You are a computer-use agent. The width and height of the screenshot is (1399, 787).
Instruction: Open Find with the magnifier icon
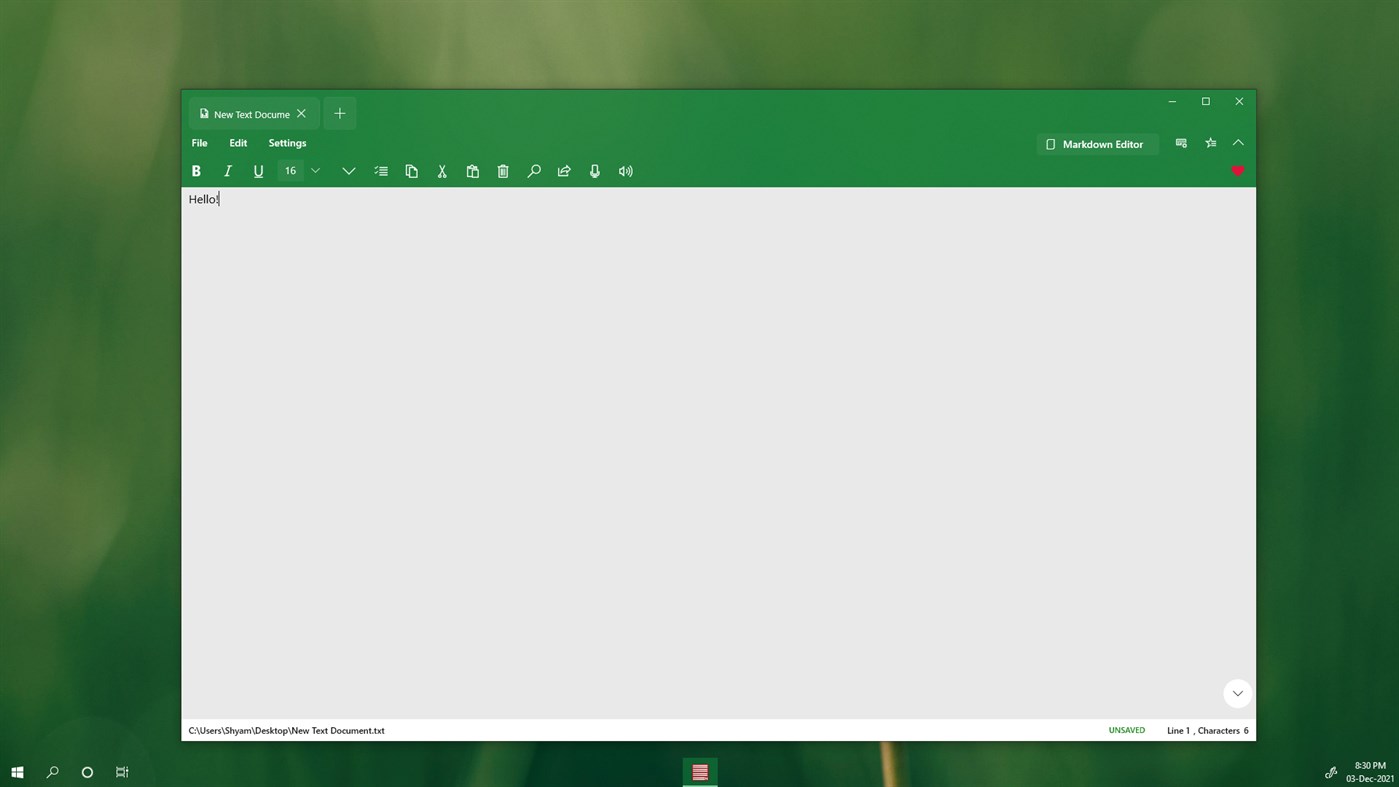click(533, 170)
